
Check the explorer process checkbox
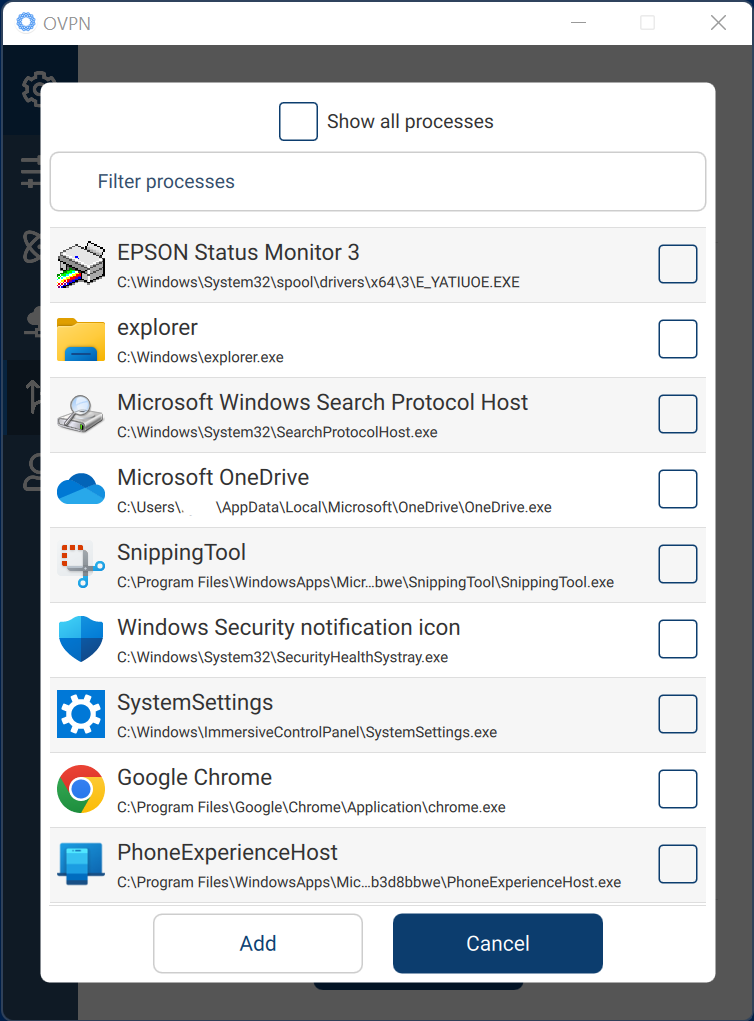tap(678, 339)
